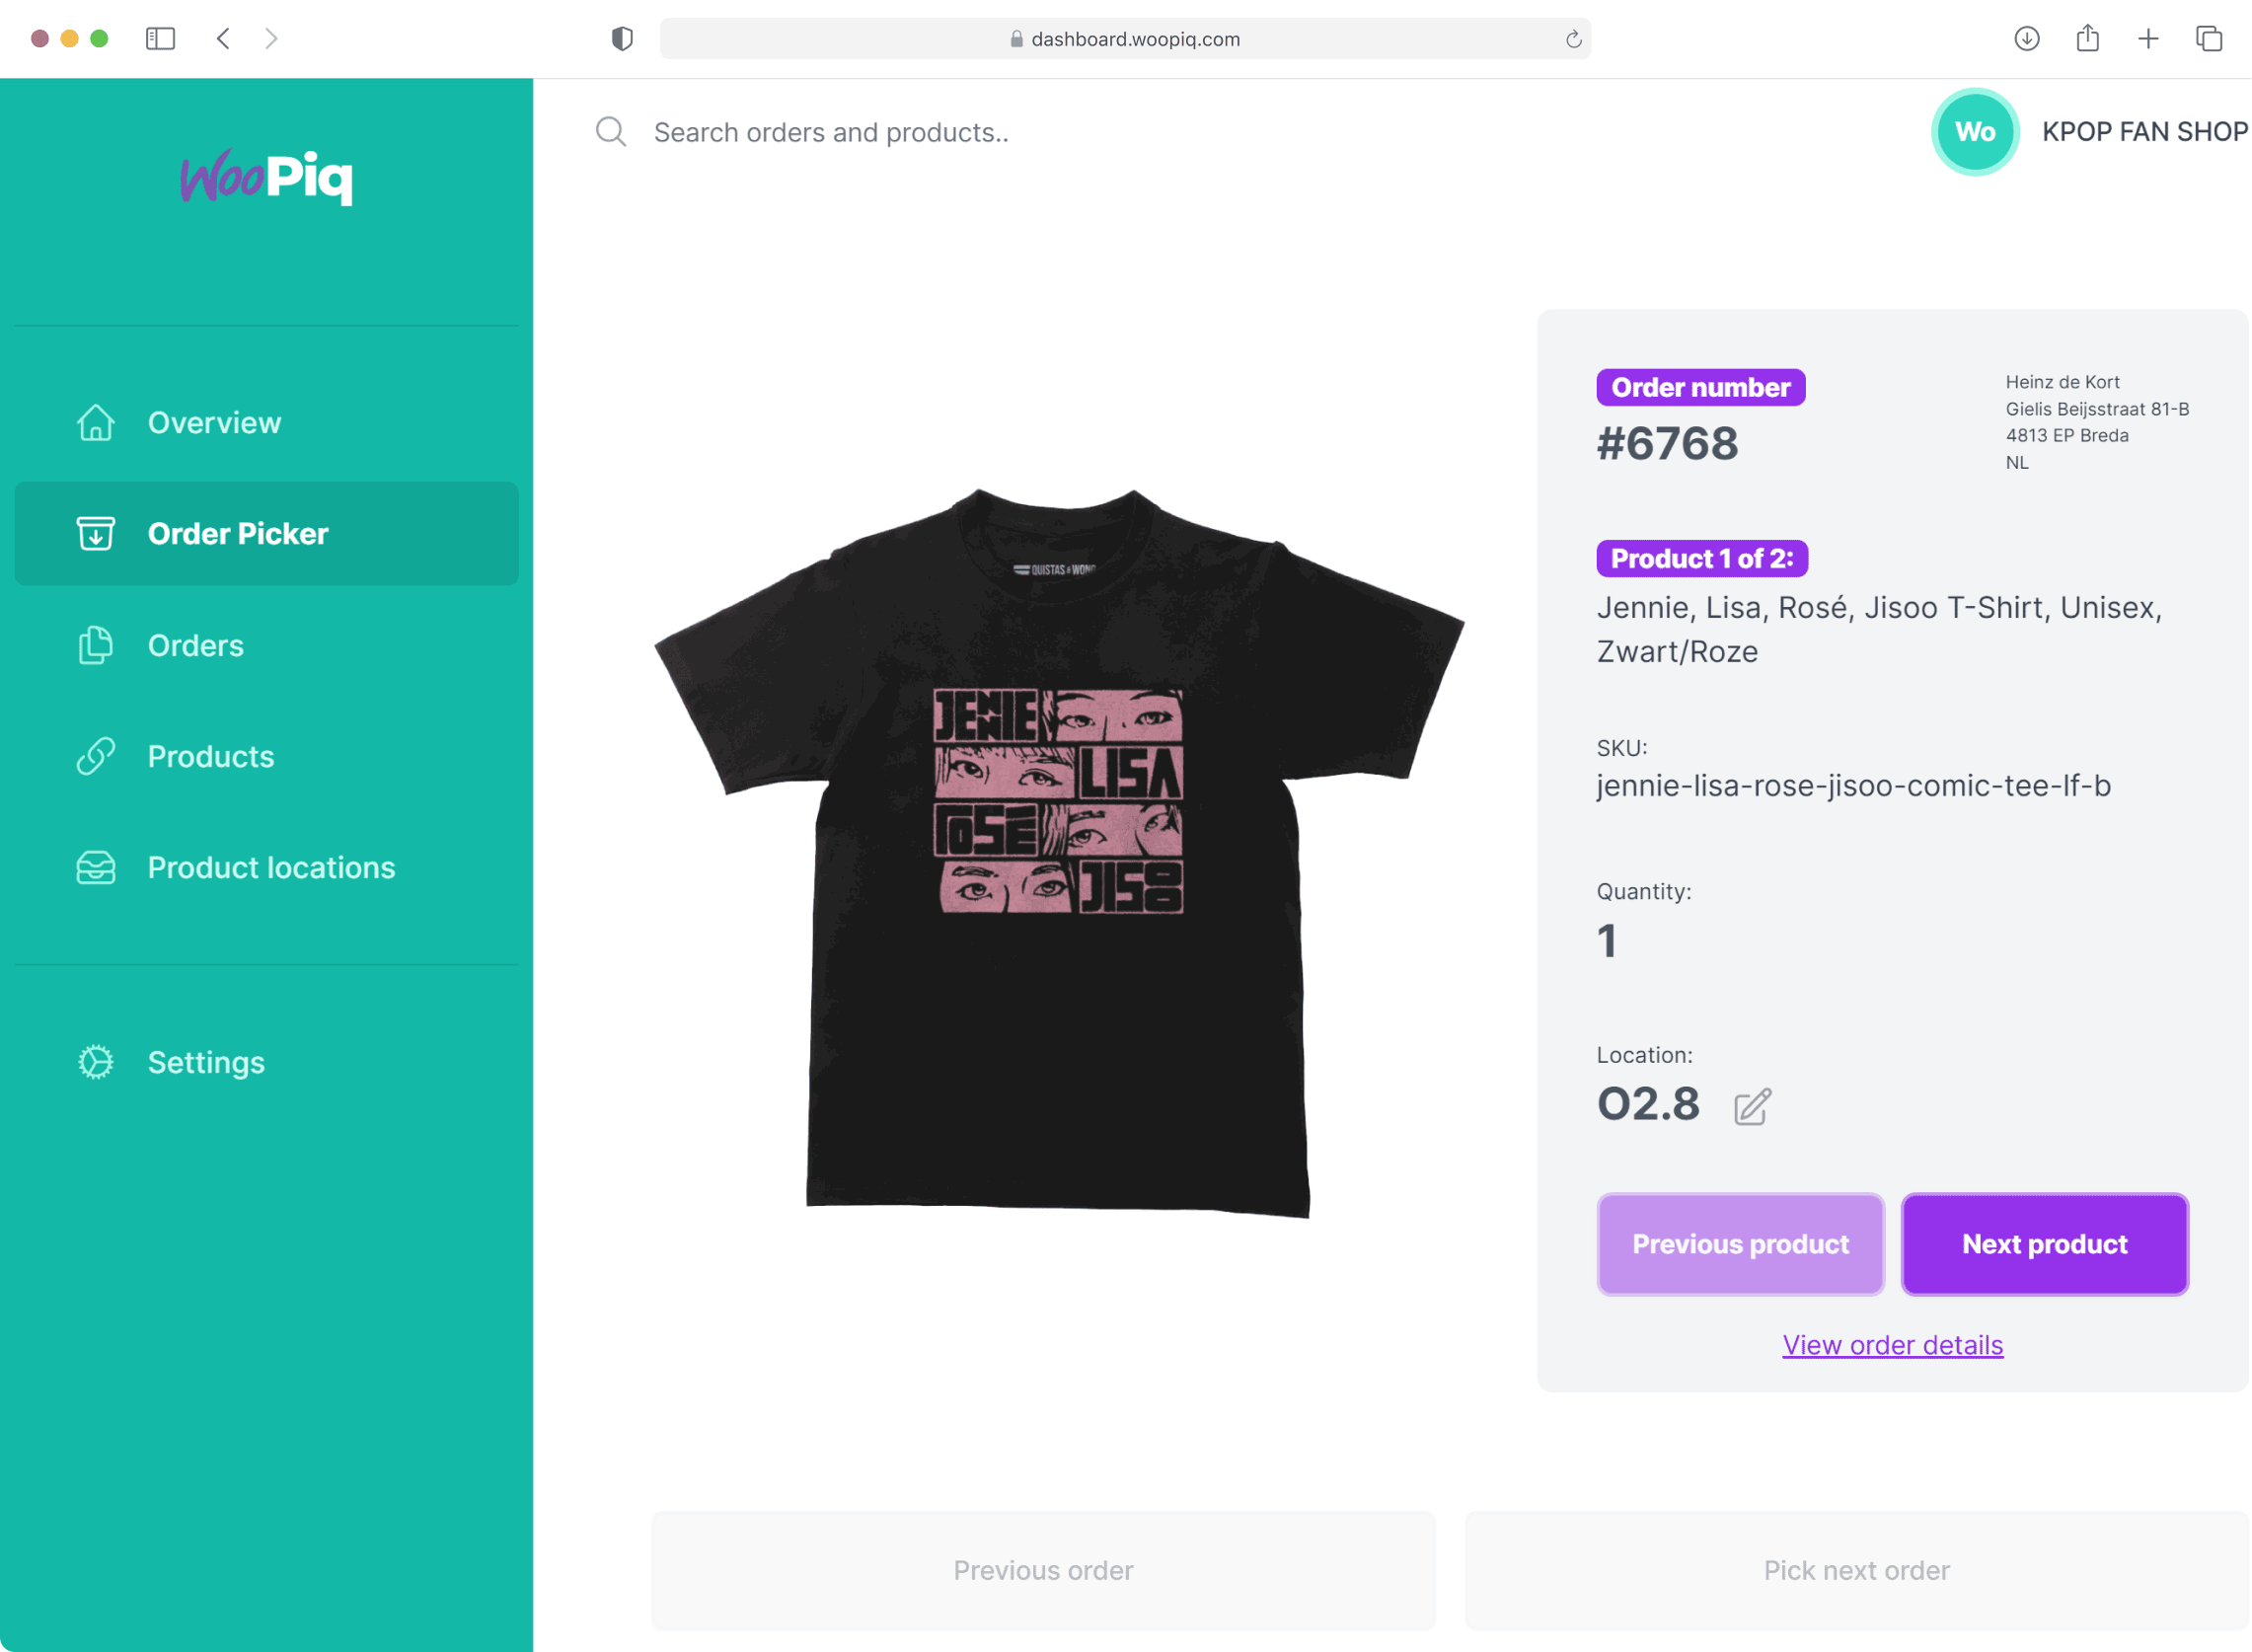Click the edit location pencil icon
The image size is (2252, 1652).
pyautogui.click(x=1752, y=1105)
